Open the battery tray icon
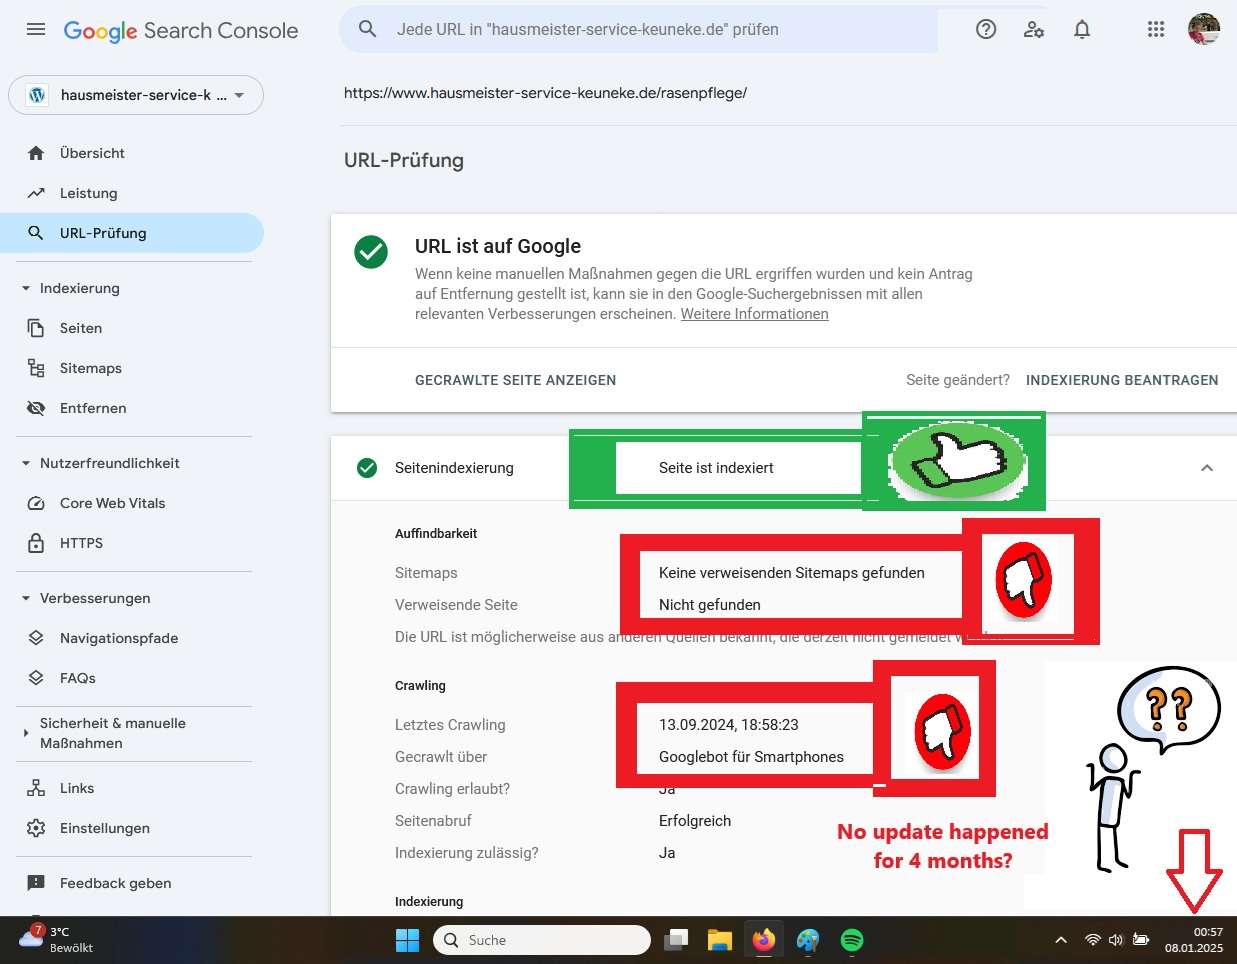1237x964 pixels. pos(1141,940)
